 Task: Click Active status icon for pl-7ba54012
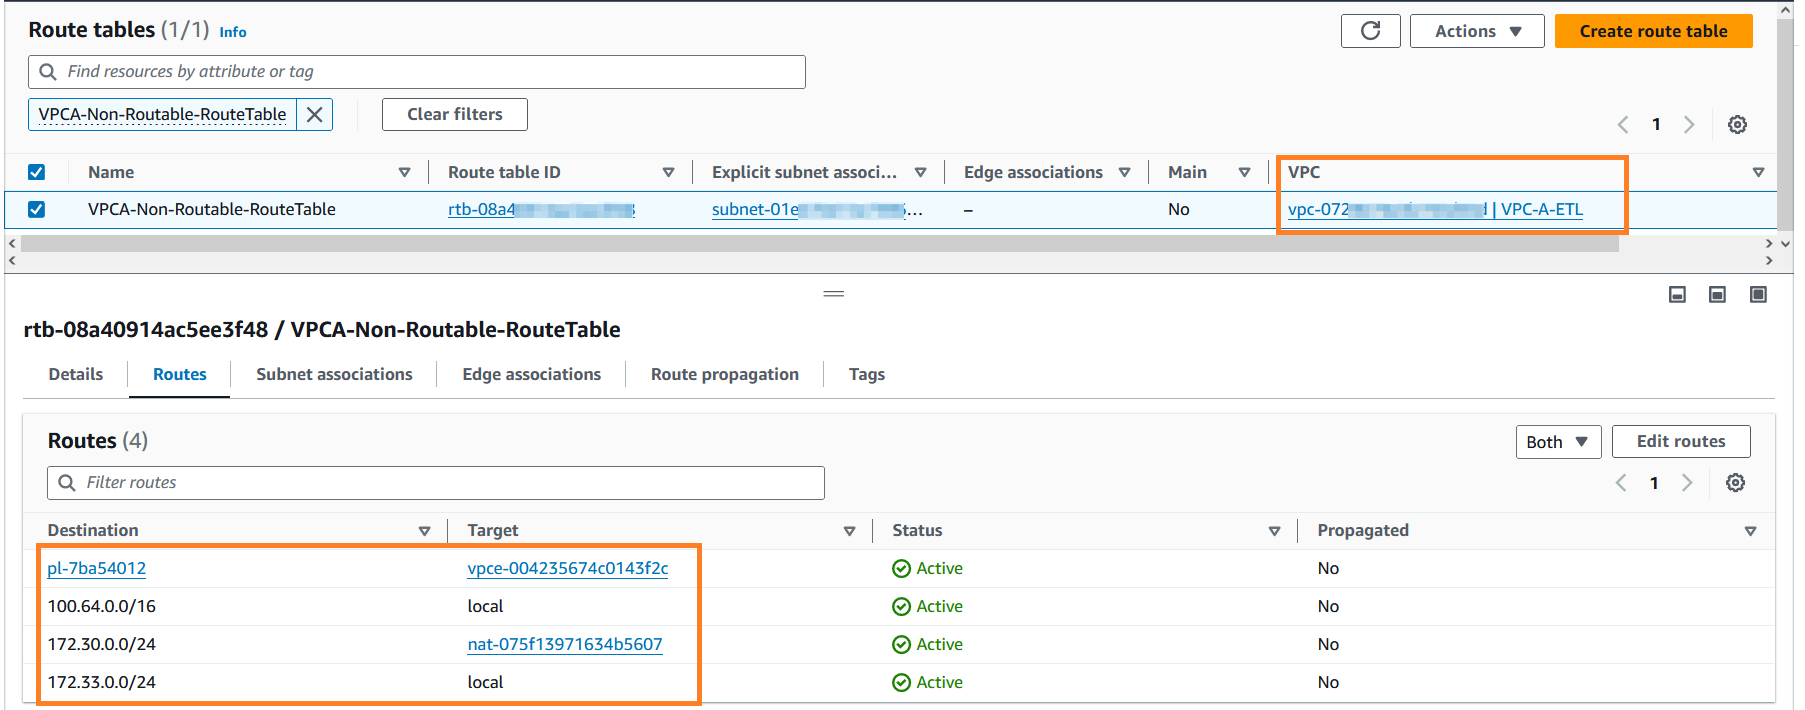tap(902, 569)
